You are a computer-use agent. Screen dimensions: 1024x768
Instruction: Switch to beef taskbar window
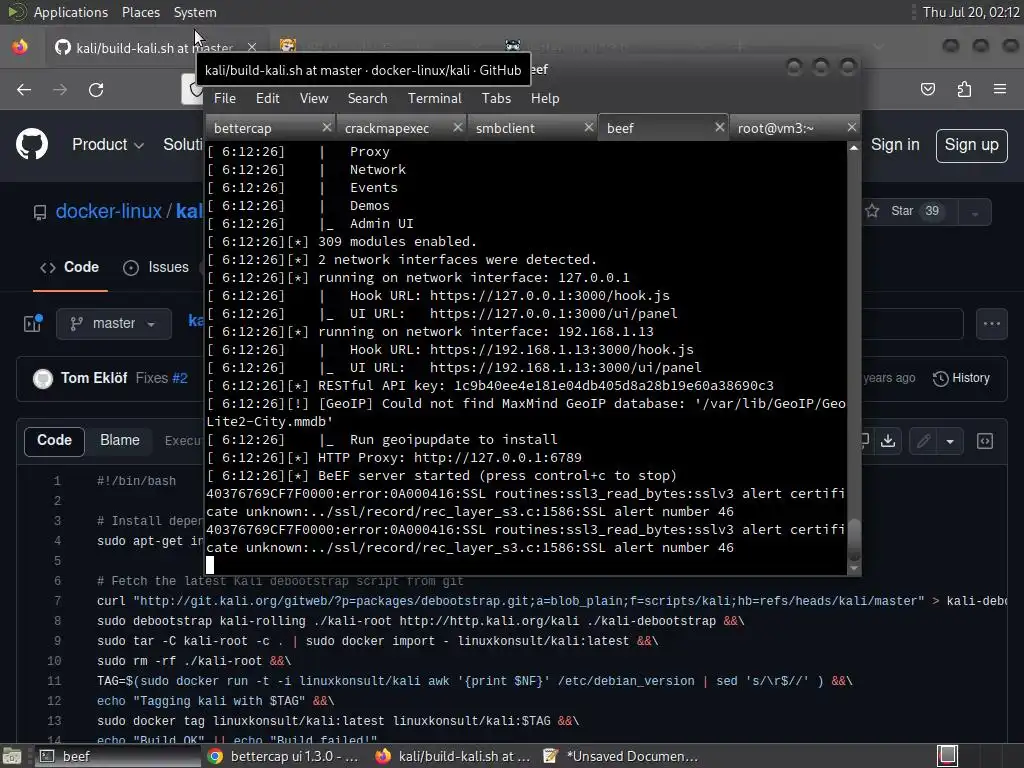pyautogui.click(x=116, y=756)
